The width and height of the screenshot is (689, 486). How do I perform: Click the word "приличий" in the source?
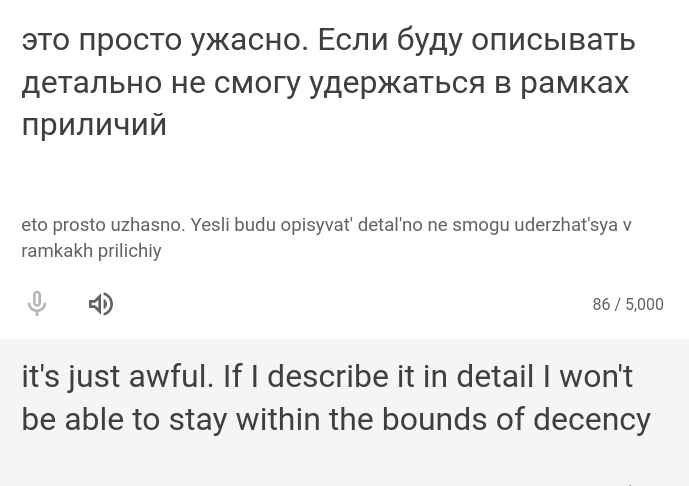pyautogui.click(x=94, y=125)
